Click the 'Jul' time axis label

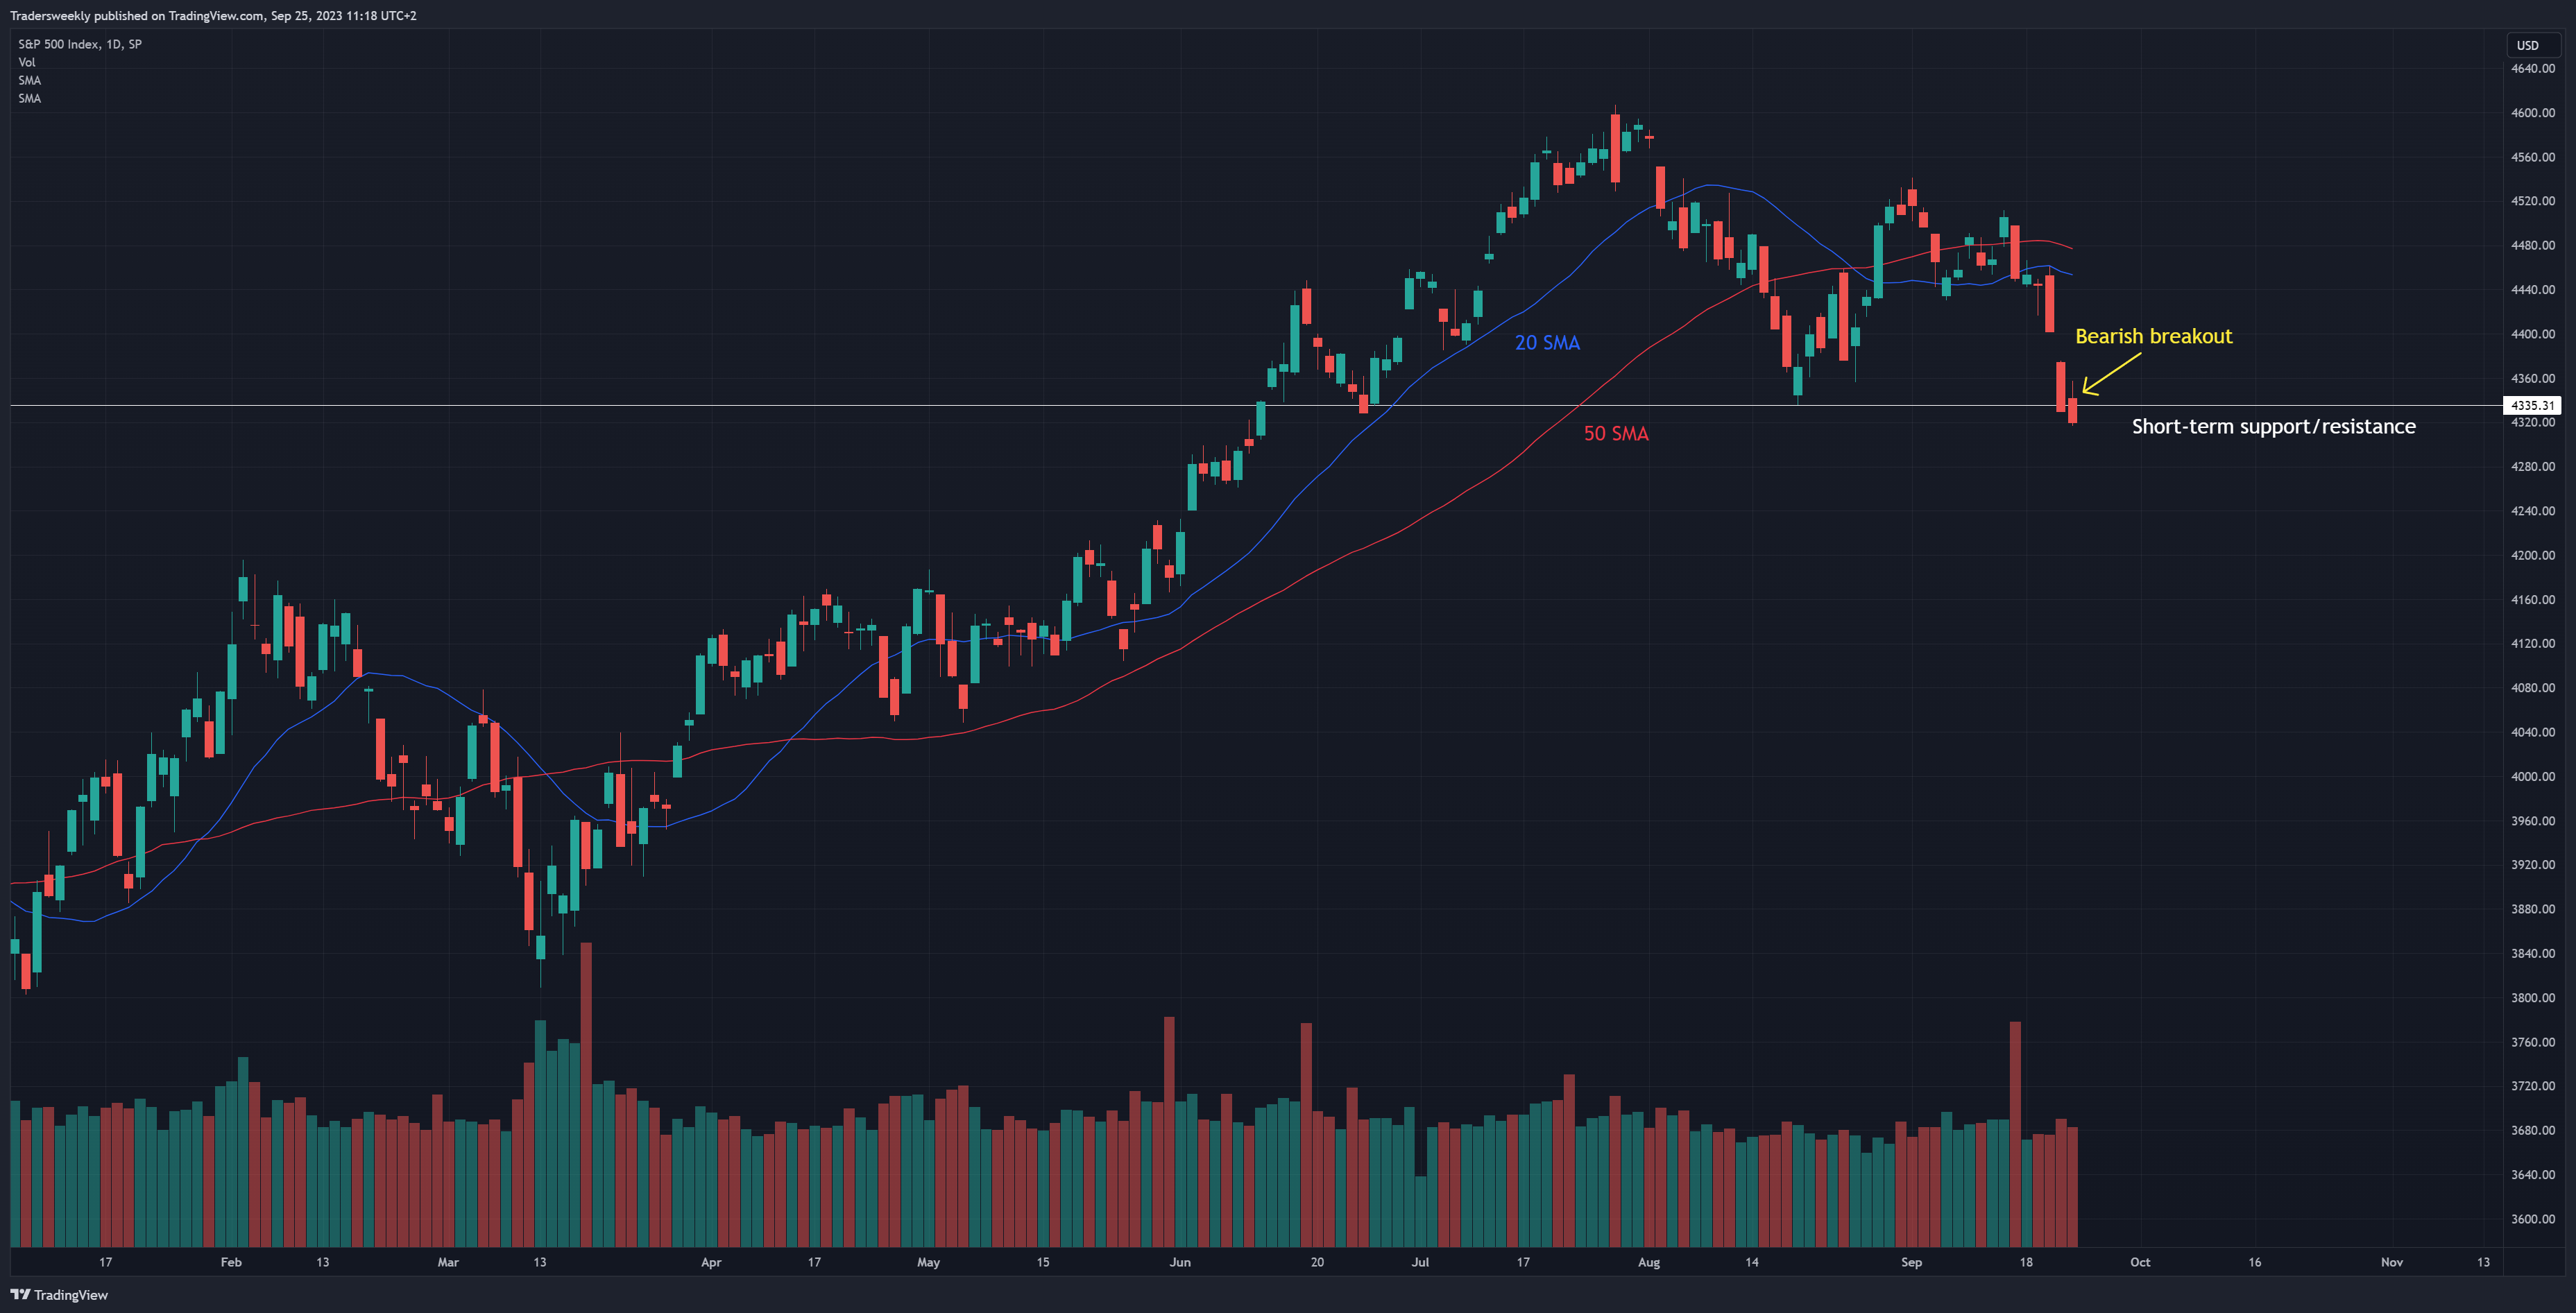pyautogui.click(x=1420, y=1262)
